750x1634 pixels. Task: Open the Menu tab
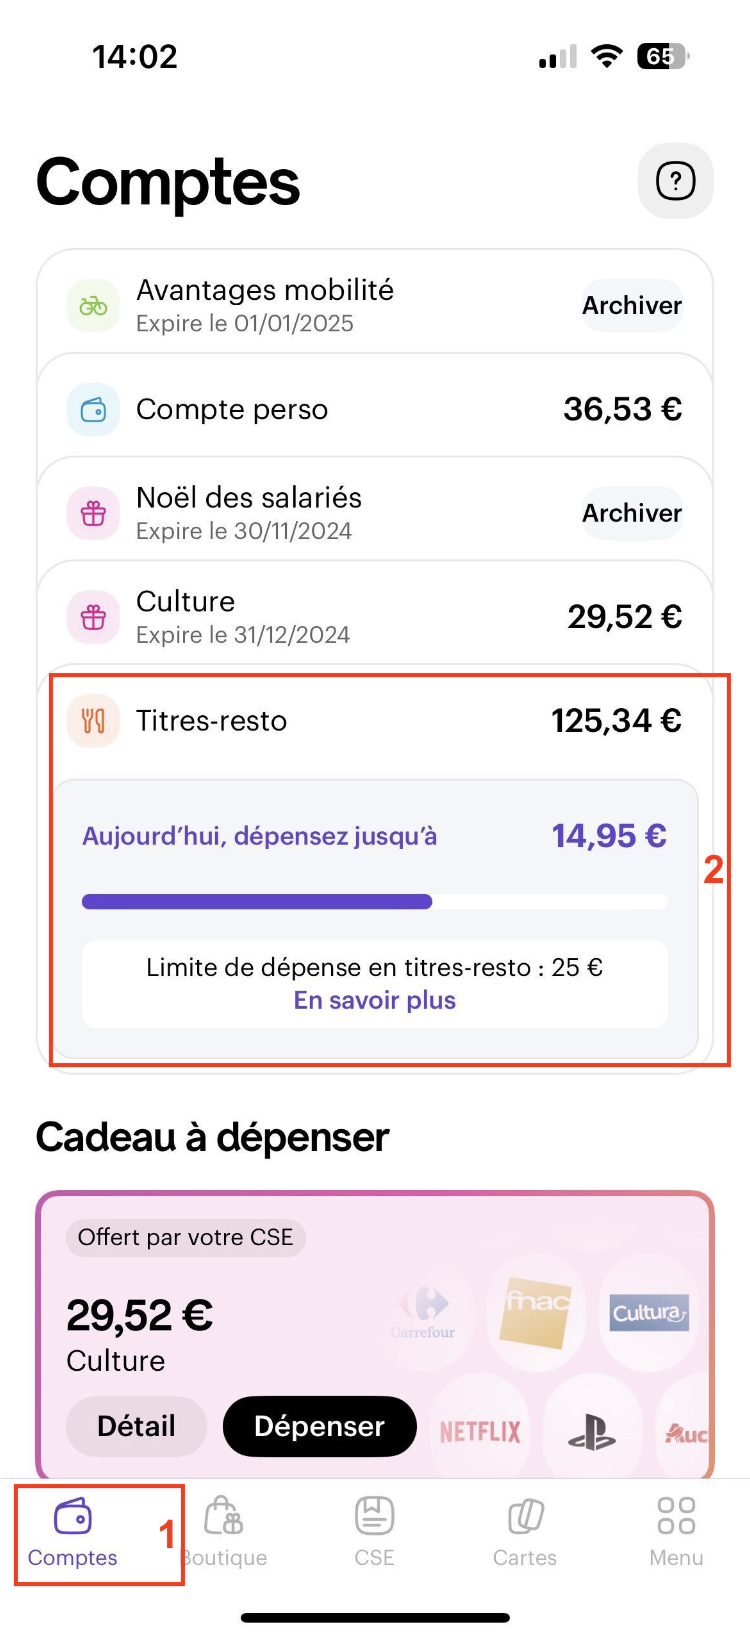[x=676, y=1530]
